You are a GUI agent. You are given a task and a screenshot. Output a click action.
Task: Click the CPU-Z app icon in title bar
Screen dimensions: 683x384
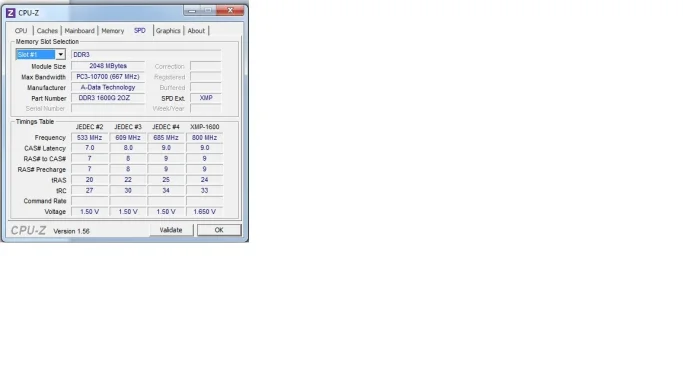coord(10,13)
